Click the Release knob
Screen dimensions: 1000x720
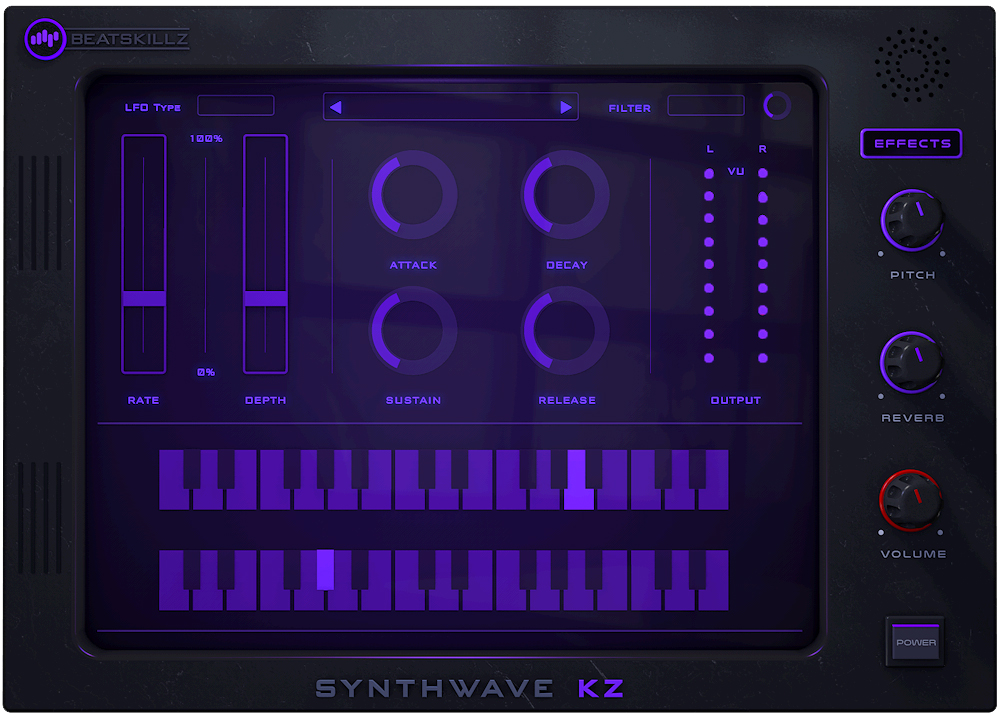pos(566,330)
